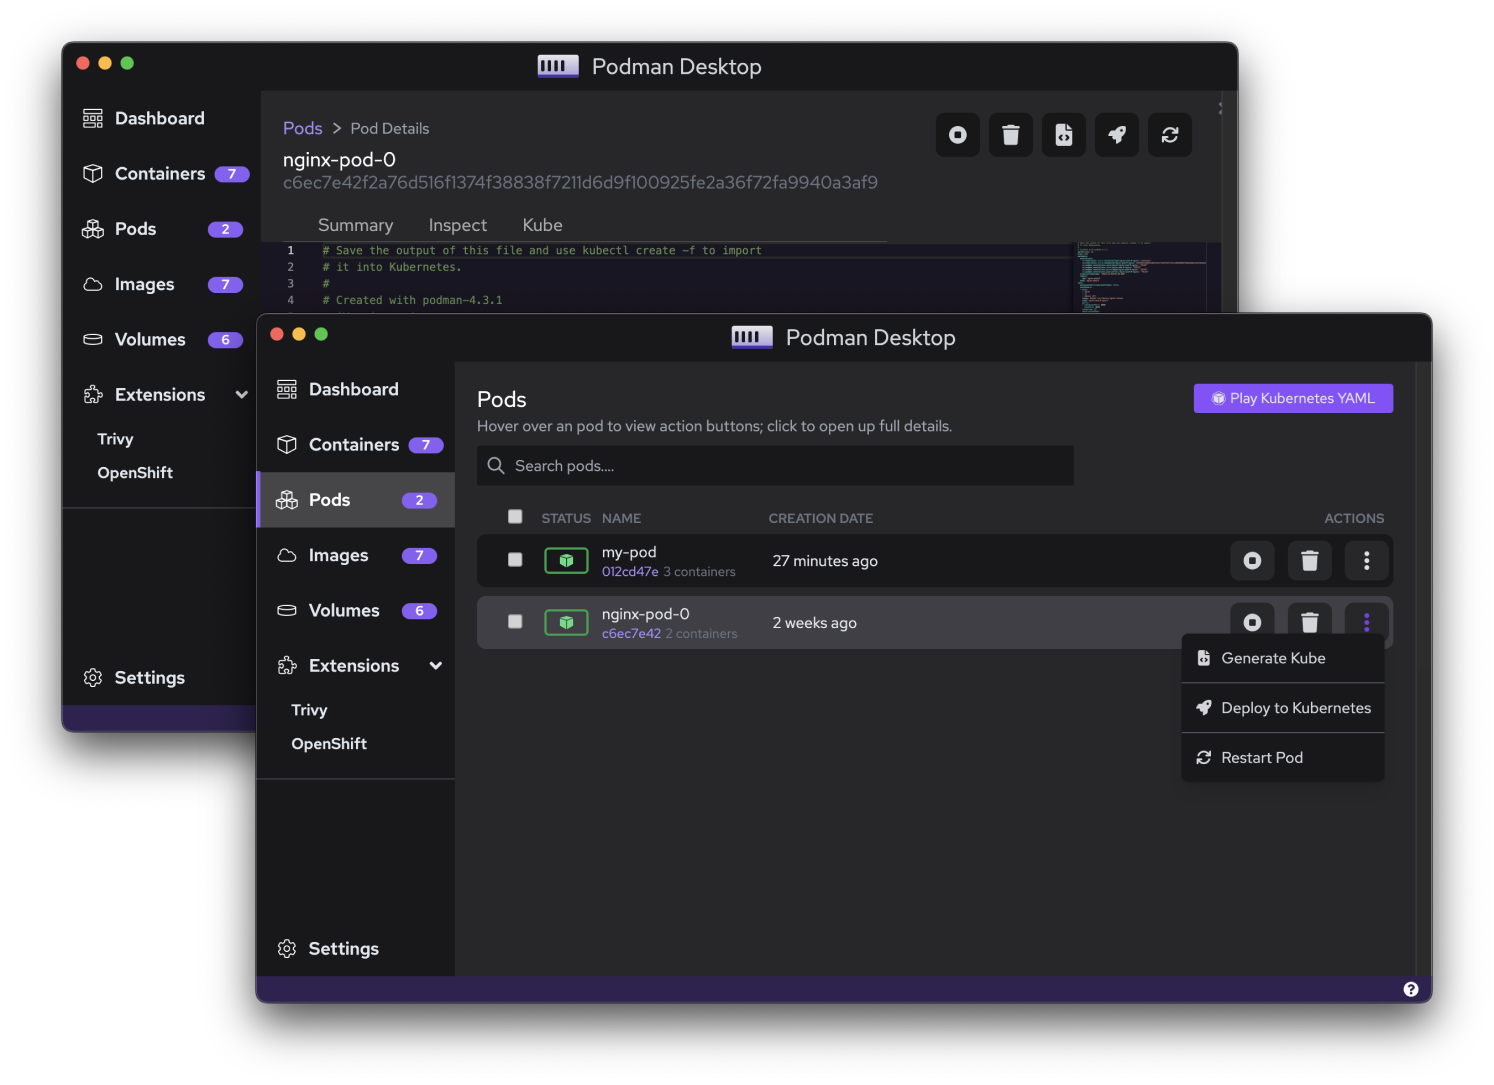This screenshot has width=1494, height=1085.
Task: Click the my-pod name text
Action: (629, 552)
